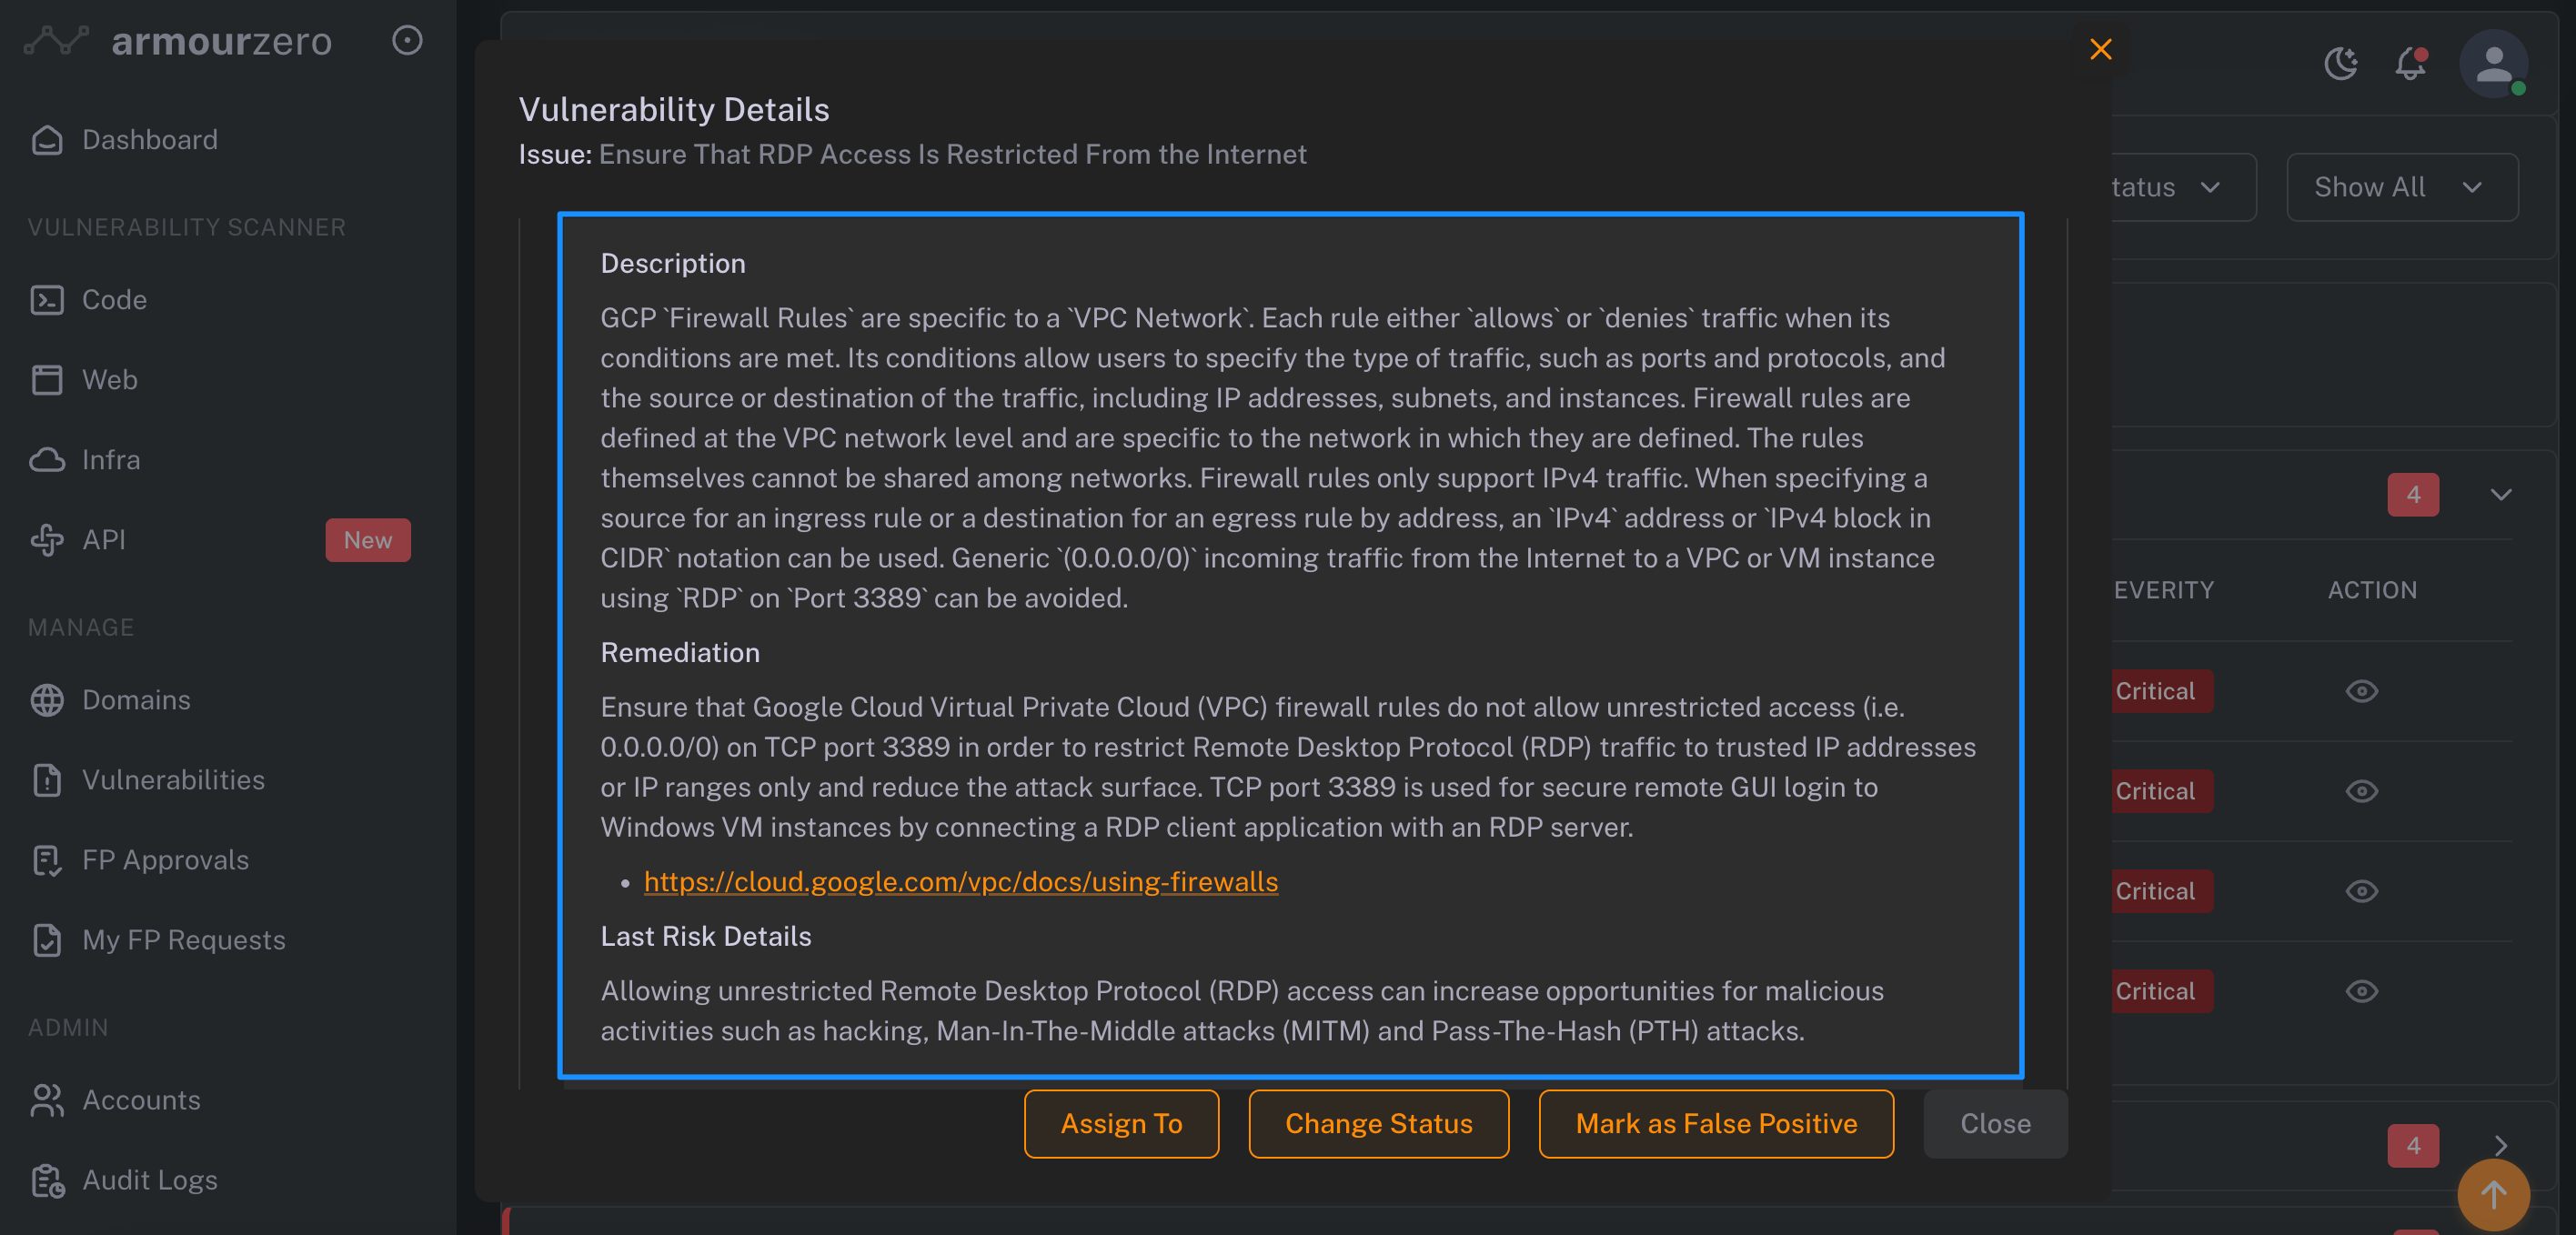
Task: View details of first Critical row
Action: [x=2361, y=691]
